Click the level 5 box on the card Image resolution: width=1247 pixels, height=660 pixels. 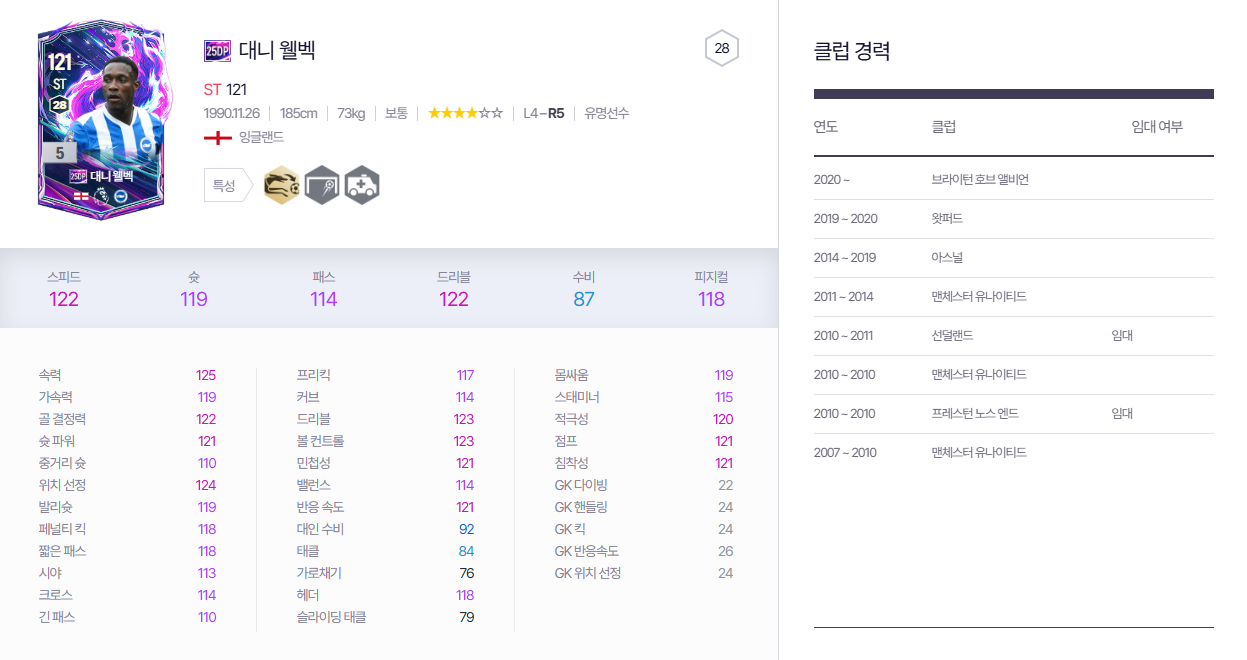[x=60, y=153]
